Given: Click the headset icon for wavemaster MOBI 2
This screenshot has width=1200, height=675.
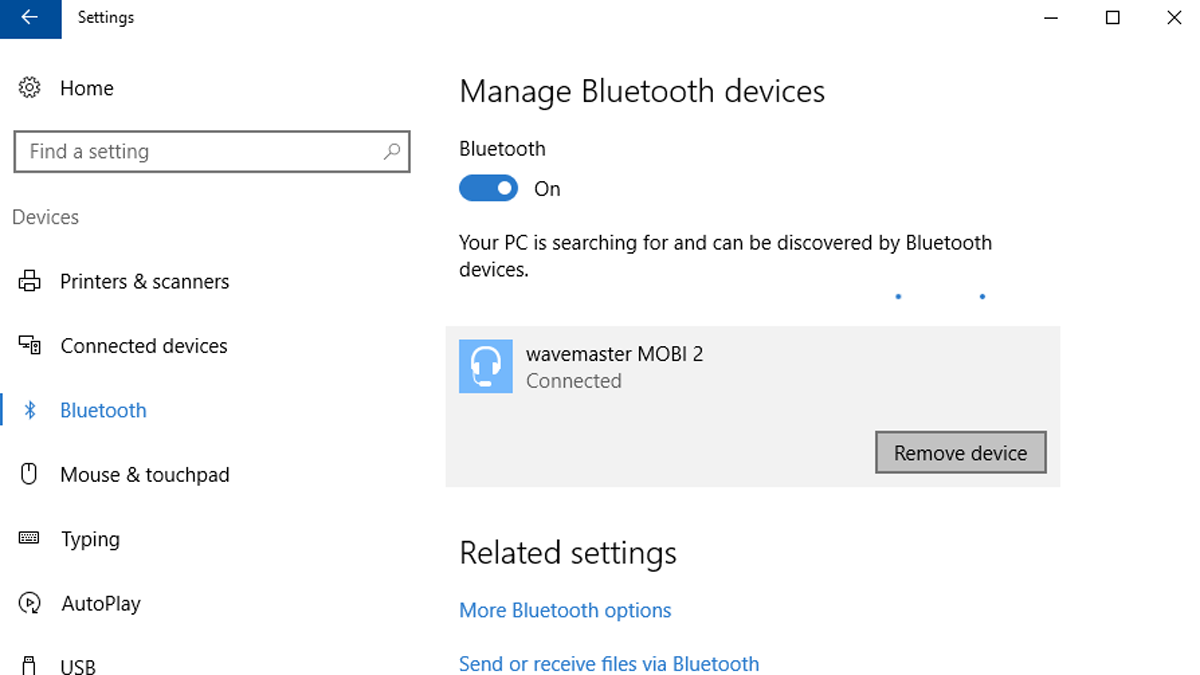Looking at the screenshot, I should point(485,366).
